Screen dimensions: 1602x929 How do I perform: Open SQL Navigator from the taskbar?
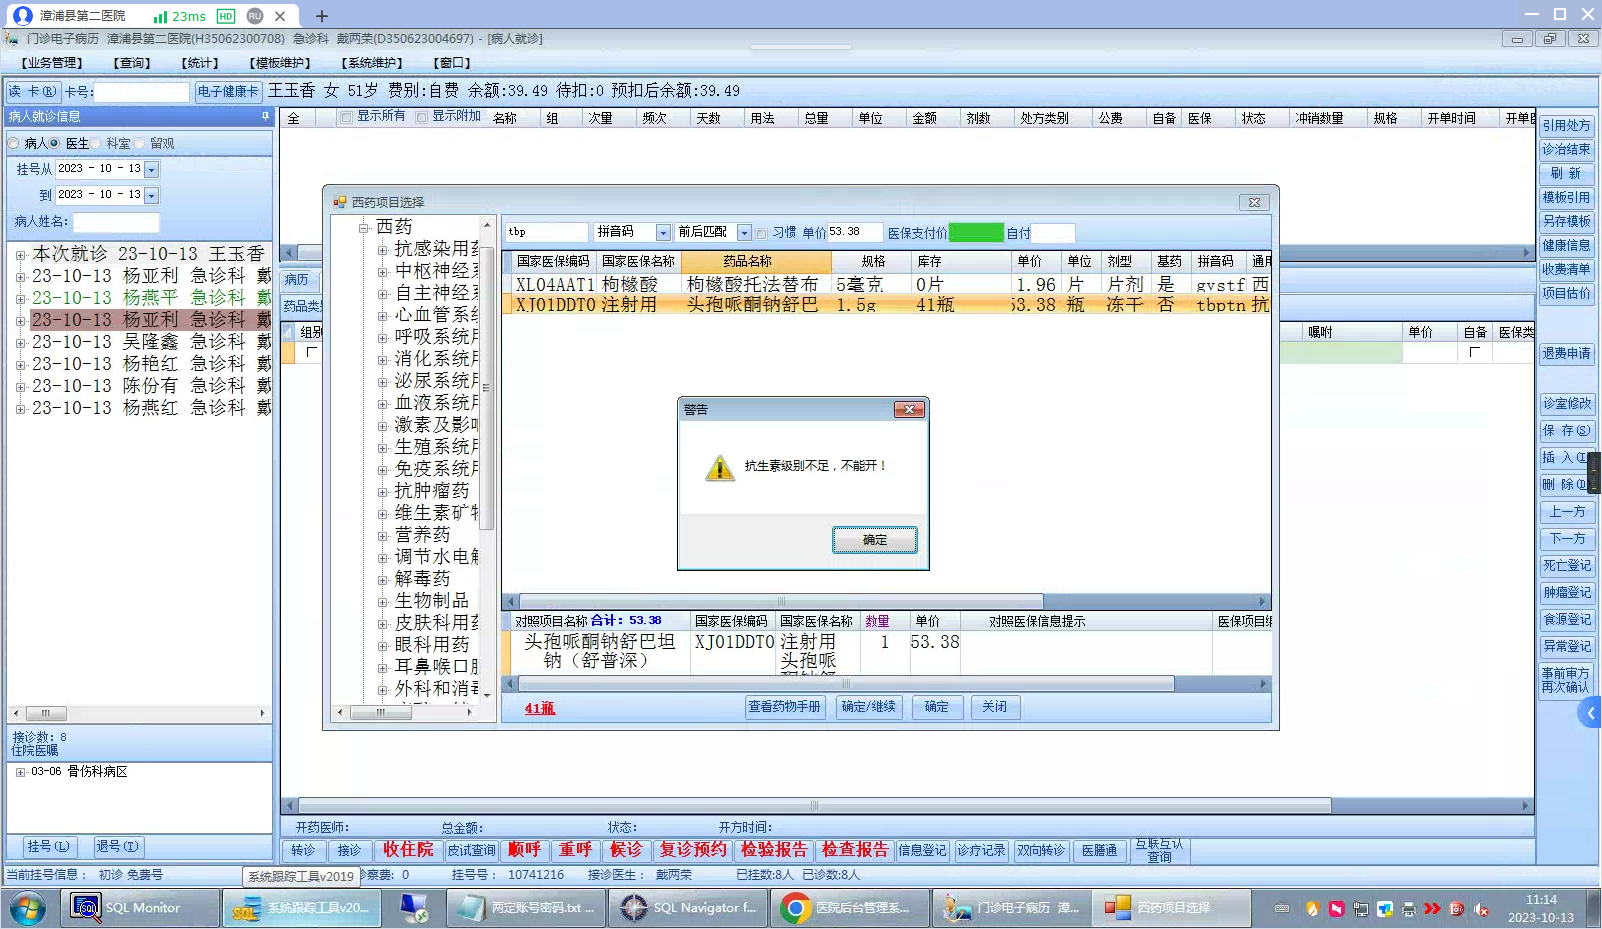[x=687, y=908]
